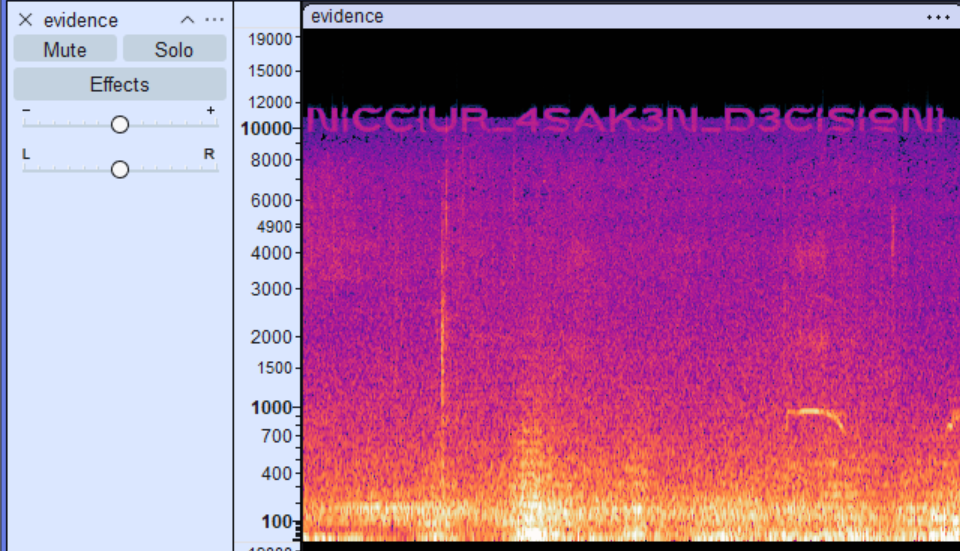This screenshot has height=551, width=960.
Task: Solo the evidence track
Action: click(174, 50)
